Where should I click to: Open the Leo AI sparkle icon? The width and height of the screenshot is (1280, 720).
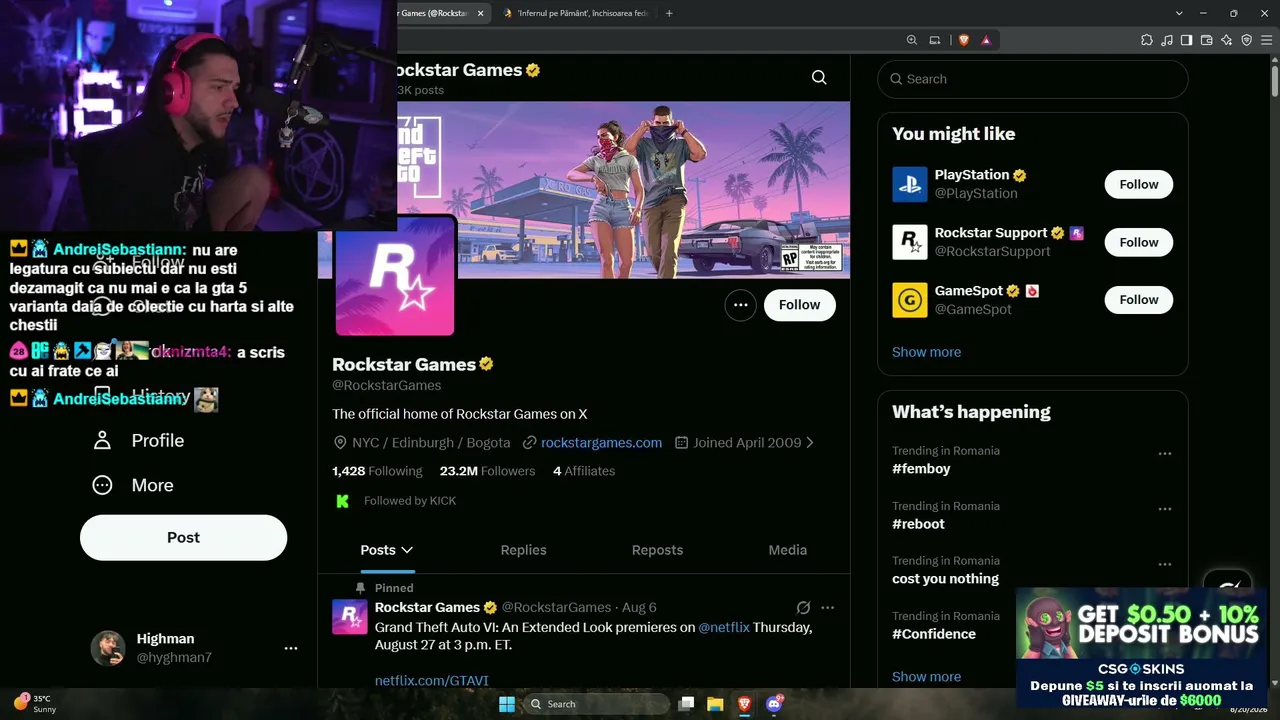[x=1227, y=40]
